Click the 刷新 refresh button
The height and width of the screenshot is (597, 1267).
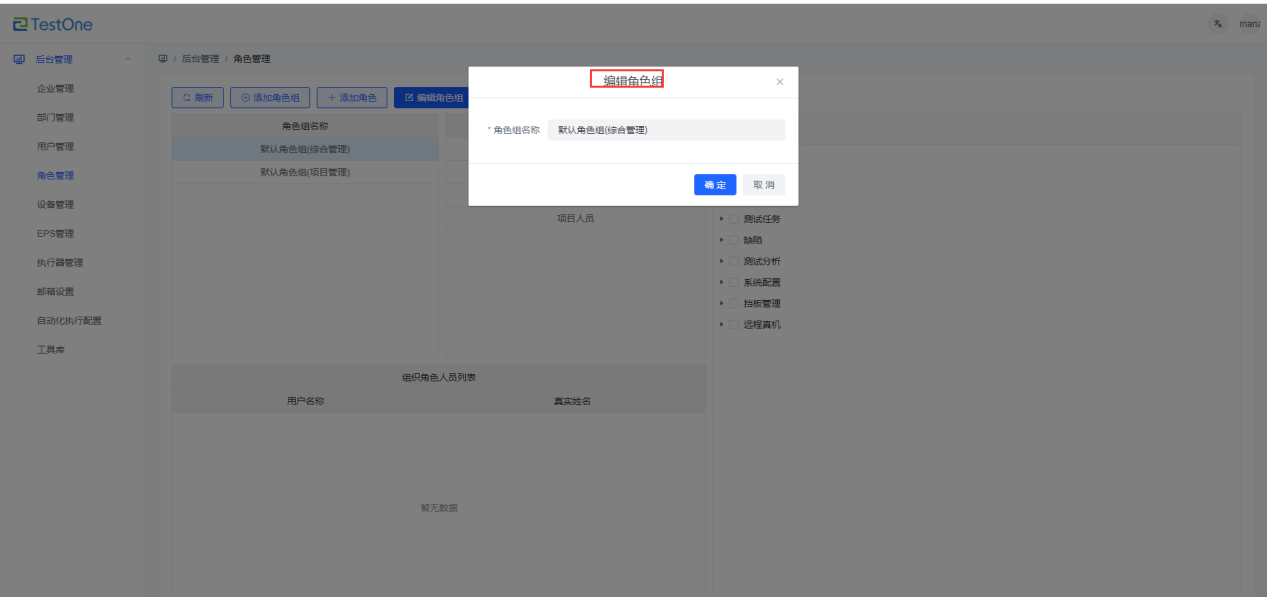coord(197,98)
